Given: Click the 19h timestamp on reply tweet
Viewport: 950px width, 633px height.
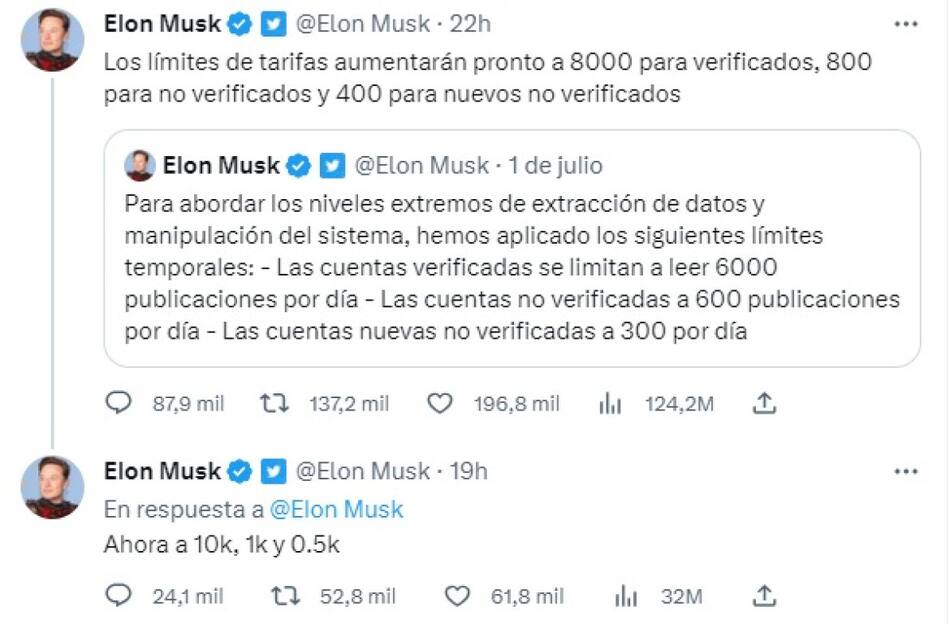Looking at the screenshot, I should [x=466, y=470].
